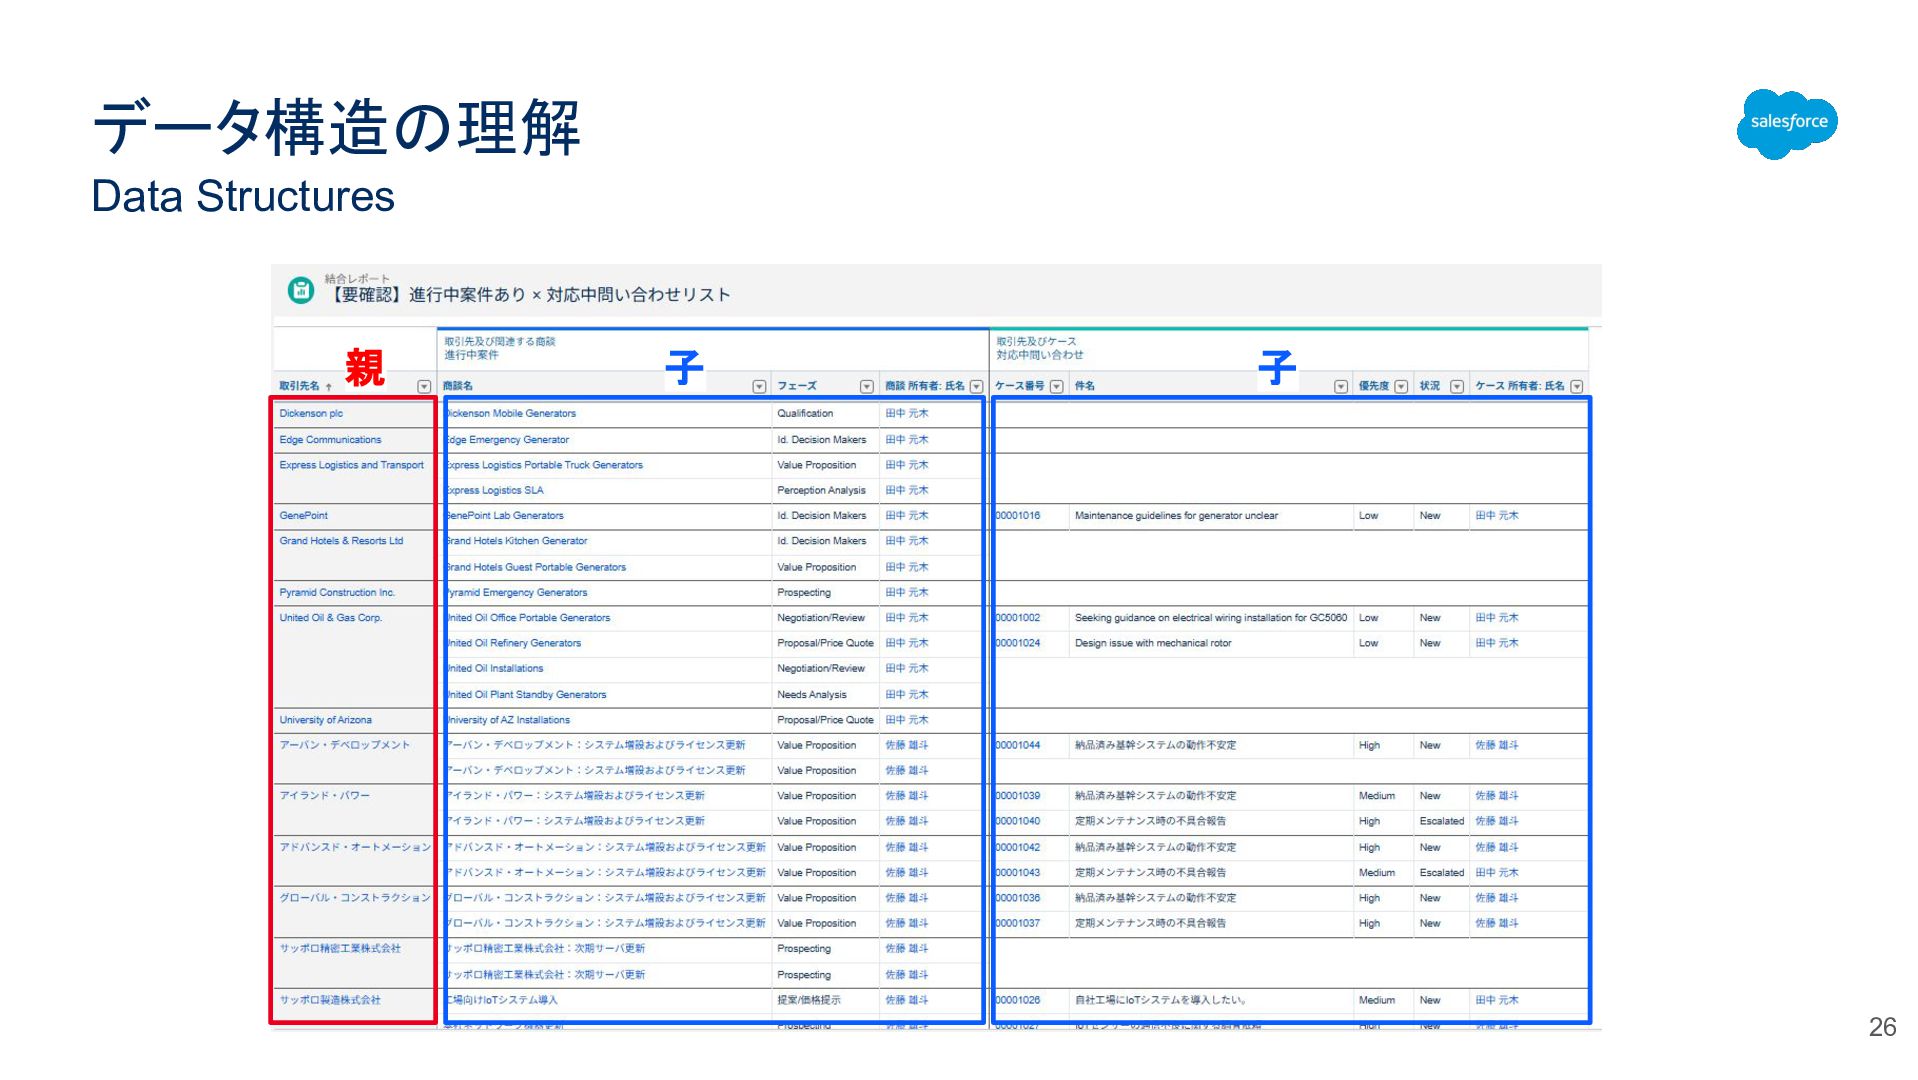Open the 件名 column dropdown menu
Image resolution: width=1918 pixels, height=1080 pixels.
[1341, 387]
